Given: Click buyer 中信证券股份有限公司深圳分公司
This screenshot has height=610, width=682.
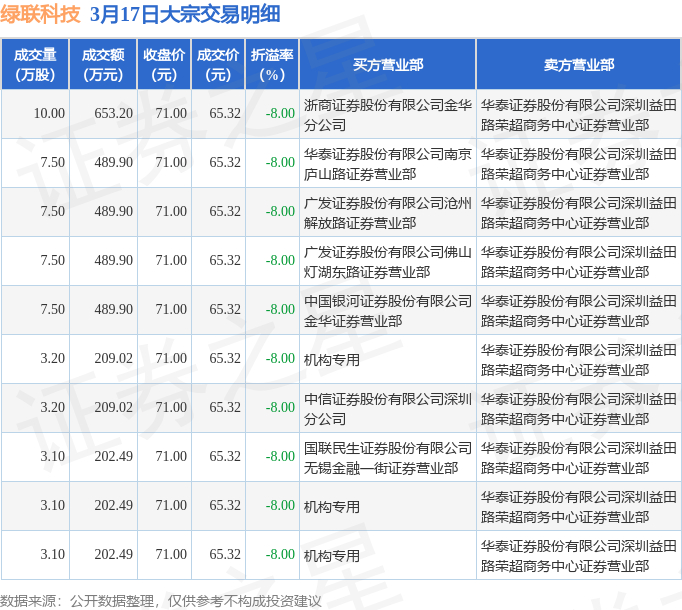Looking at the screenshot, I should 388,409.
